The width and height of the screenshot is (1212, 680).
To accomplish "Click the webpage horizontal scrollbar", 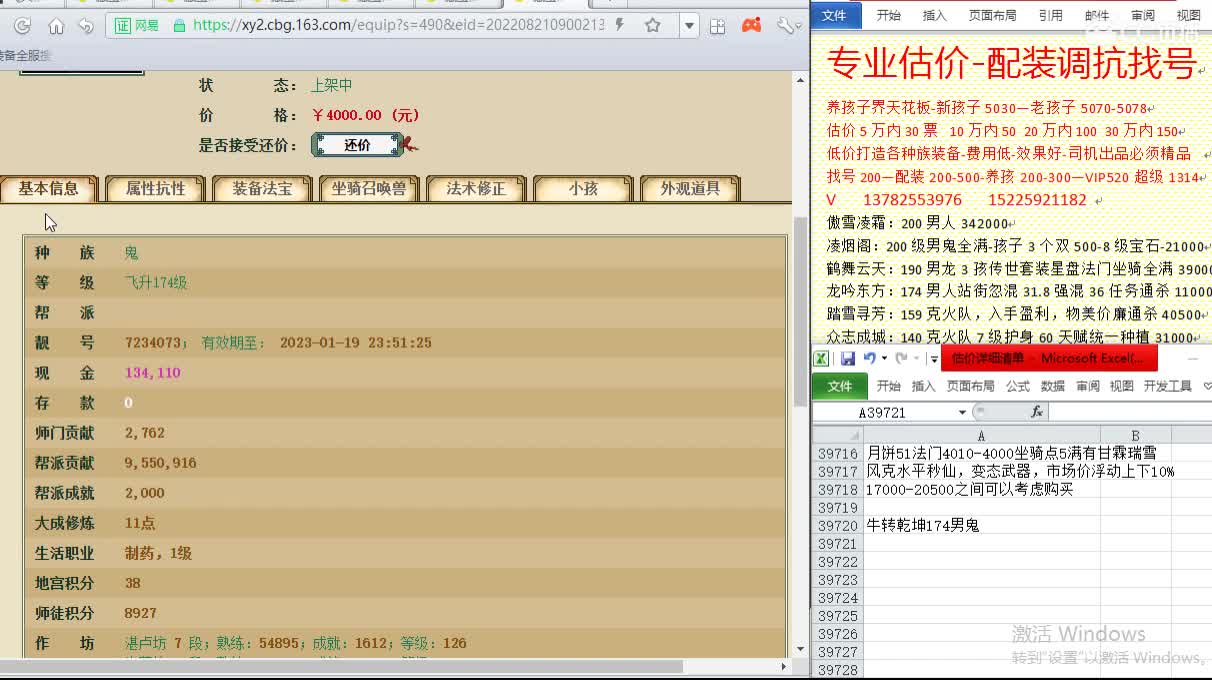I will [341, 666].
